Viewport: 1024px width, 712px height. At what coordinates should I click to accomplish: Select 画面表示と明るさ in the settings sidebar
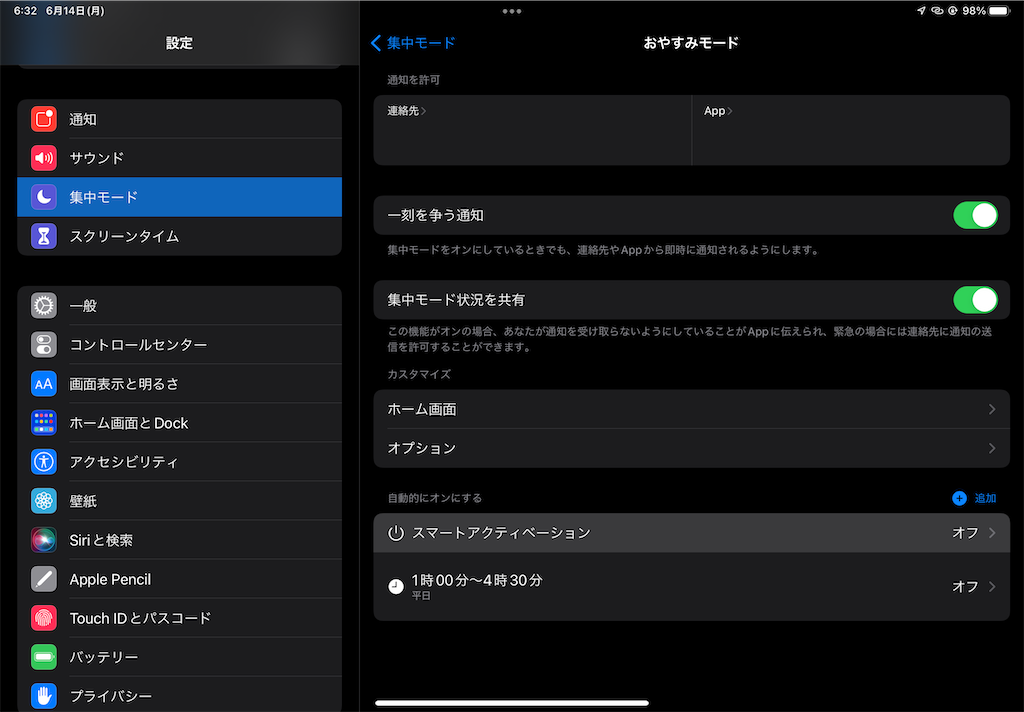tap(180, 384)
